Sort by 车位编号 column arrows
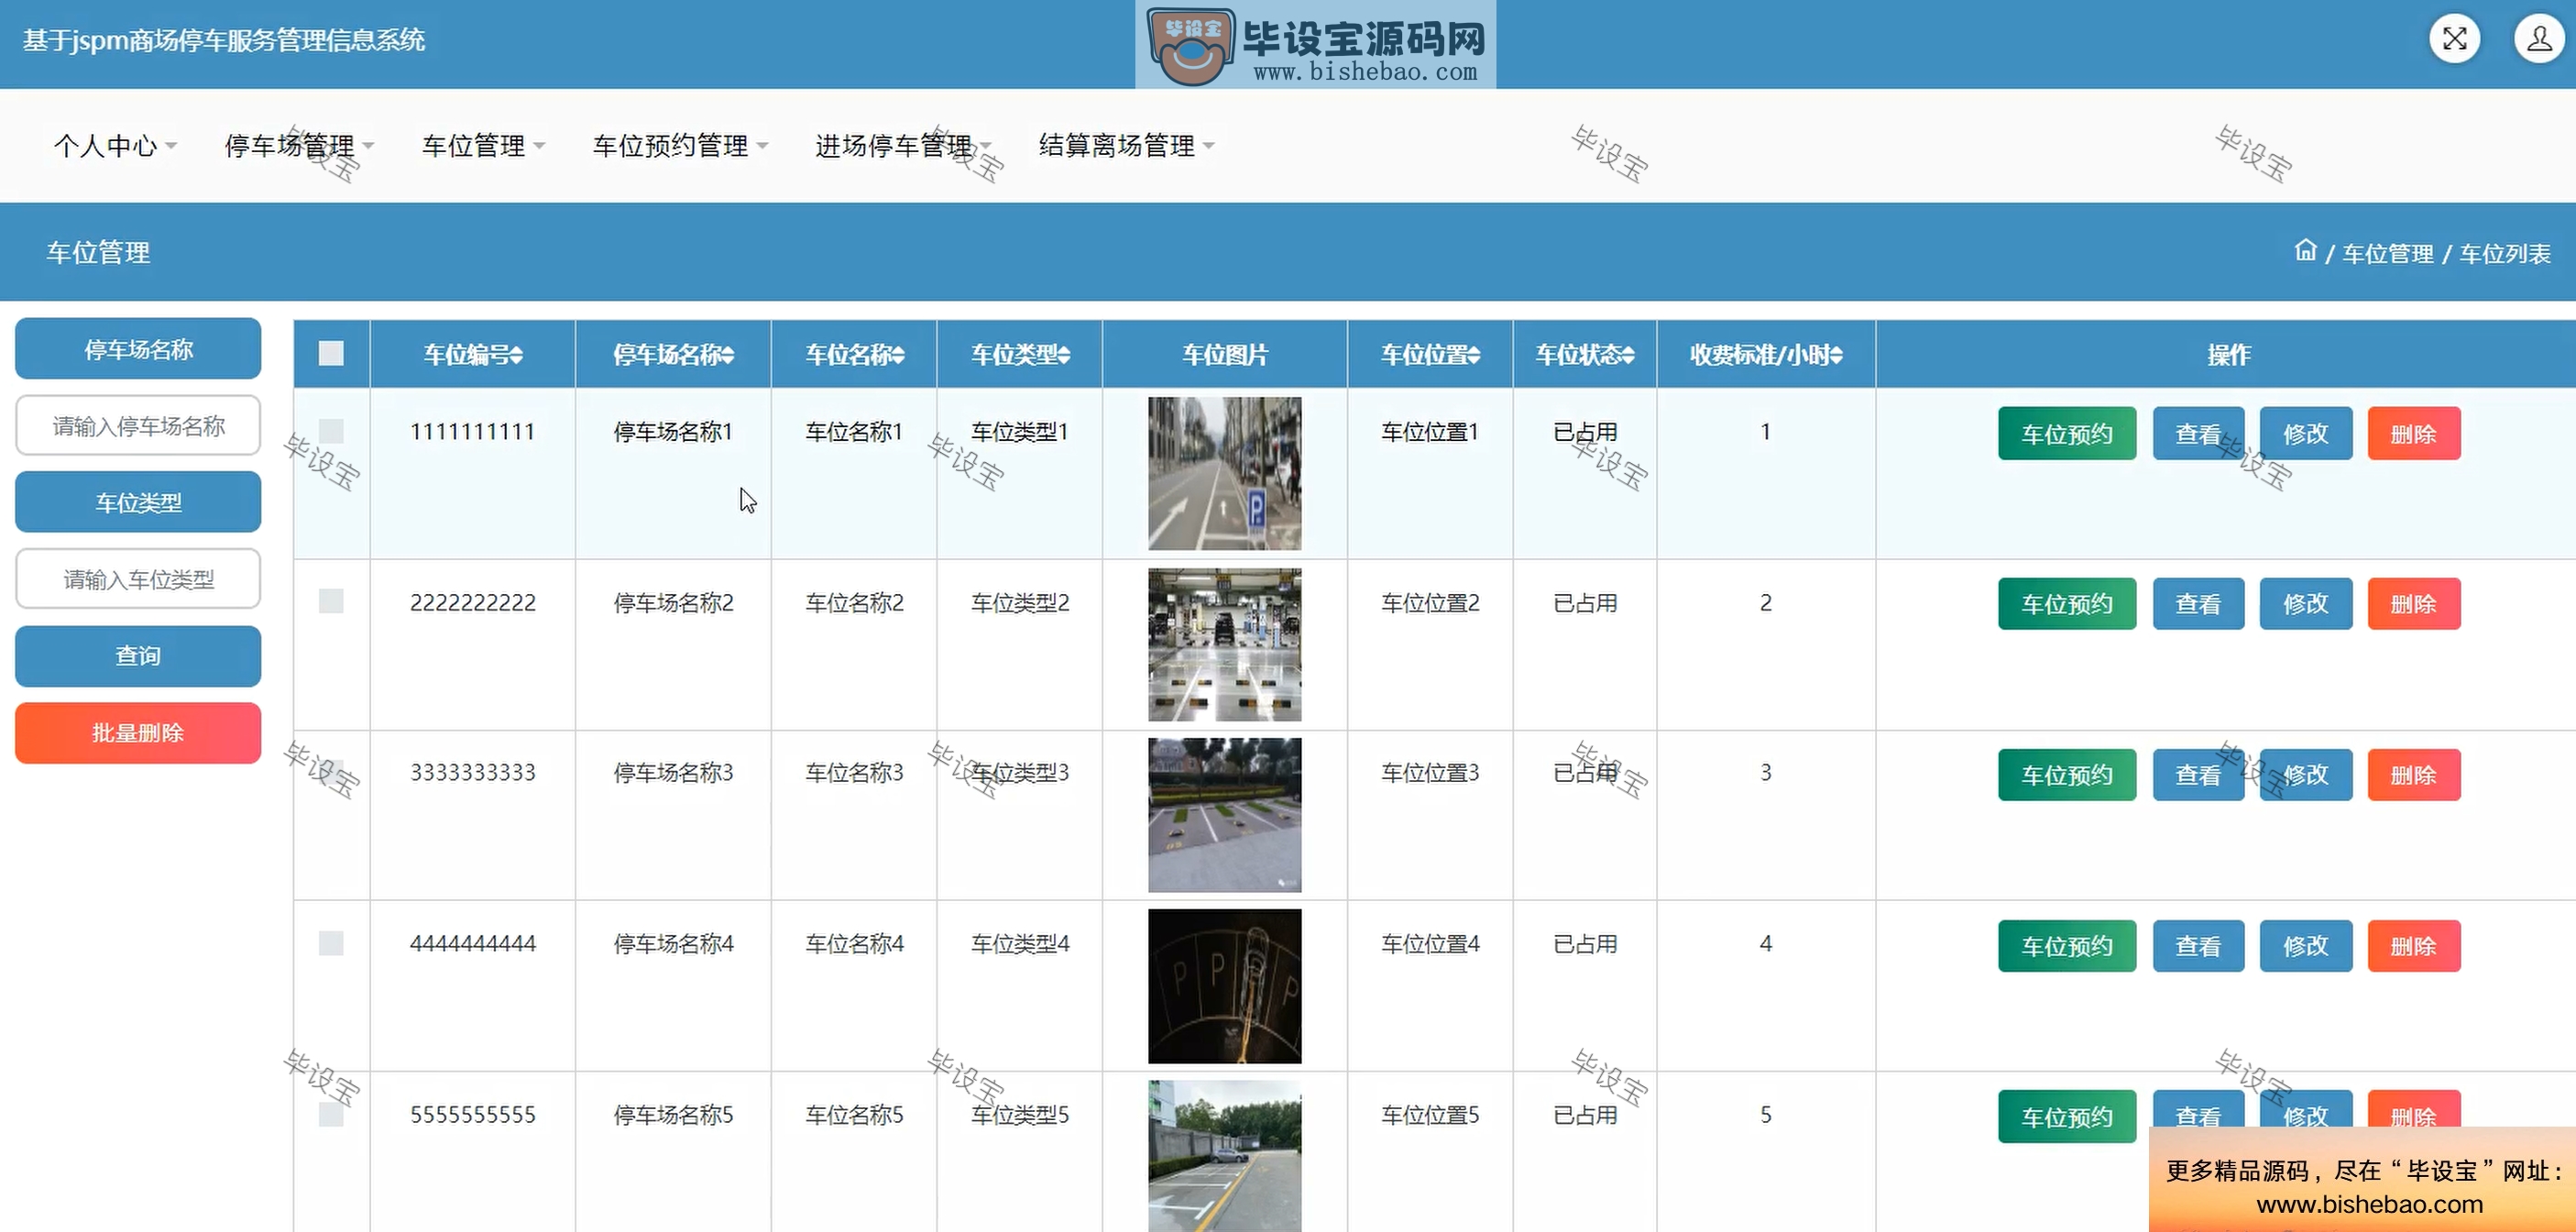The image size is (2576, 1232). coord(515,355)
